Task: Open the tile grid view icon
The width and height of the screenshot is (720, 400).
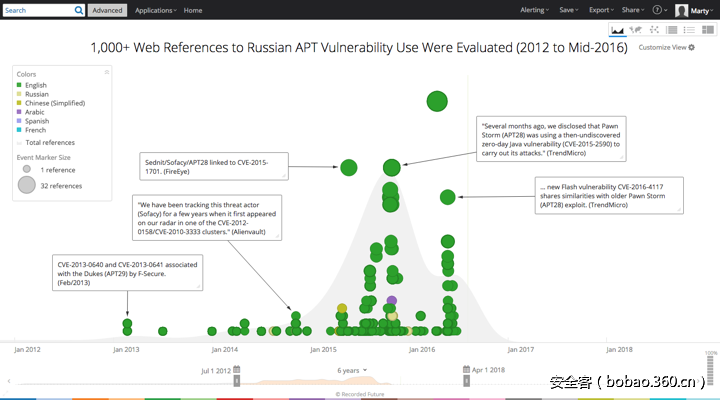Action: click(708, 30)
